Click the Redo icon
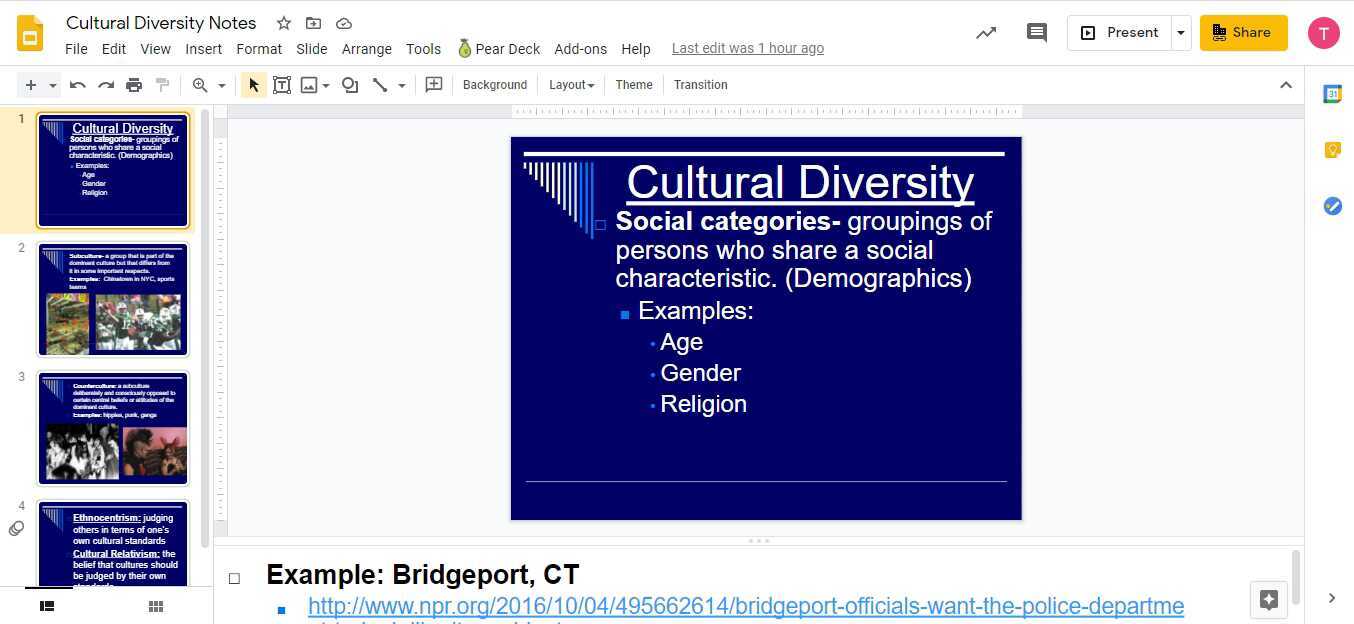1354x624 pixels. [106, 85]
